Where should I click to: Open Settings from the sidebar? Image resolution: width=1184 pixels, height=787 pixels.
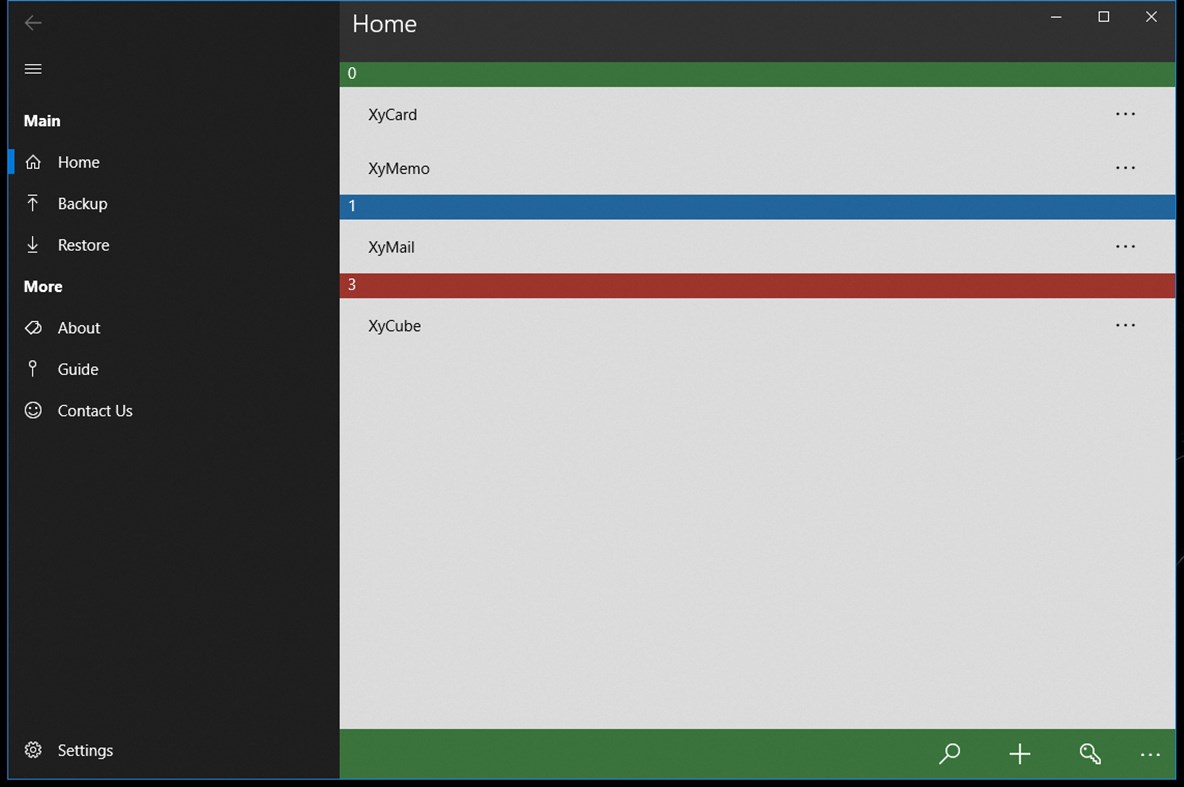tap(174, 750)
